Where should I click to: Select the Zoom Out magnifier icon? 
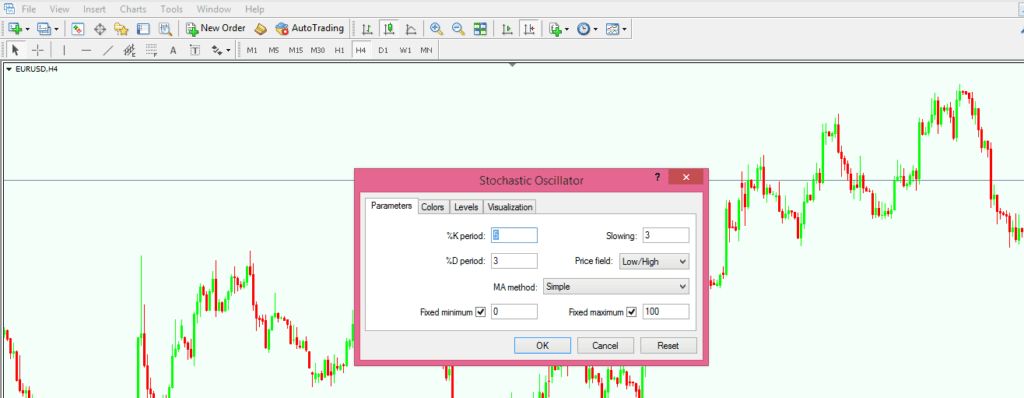coord(458,29)
